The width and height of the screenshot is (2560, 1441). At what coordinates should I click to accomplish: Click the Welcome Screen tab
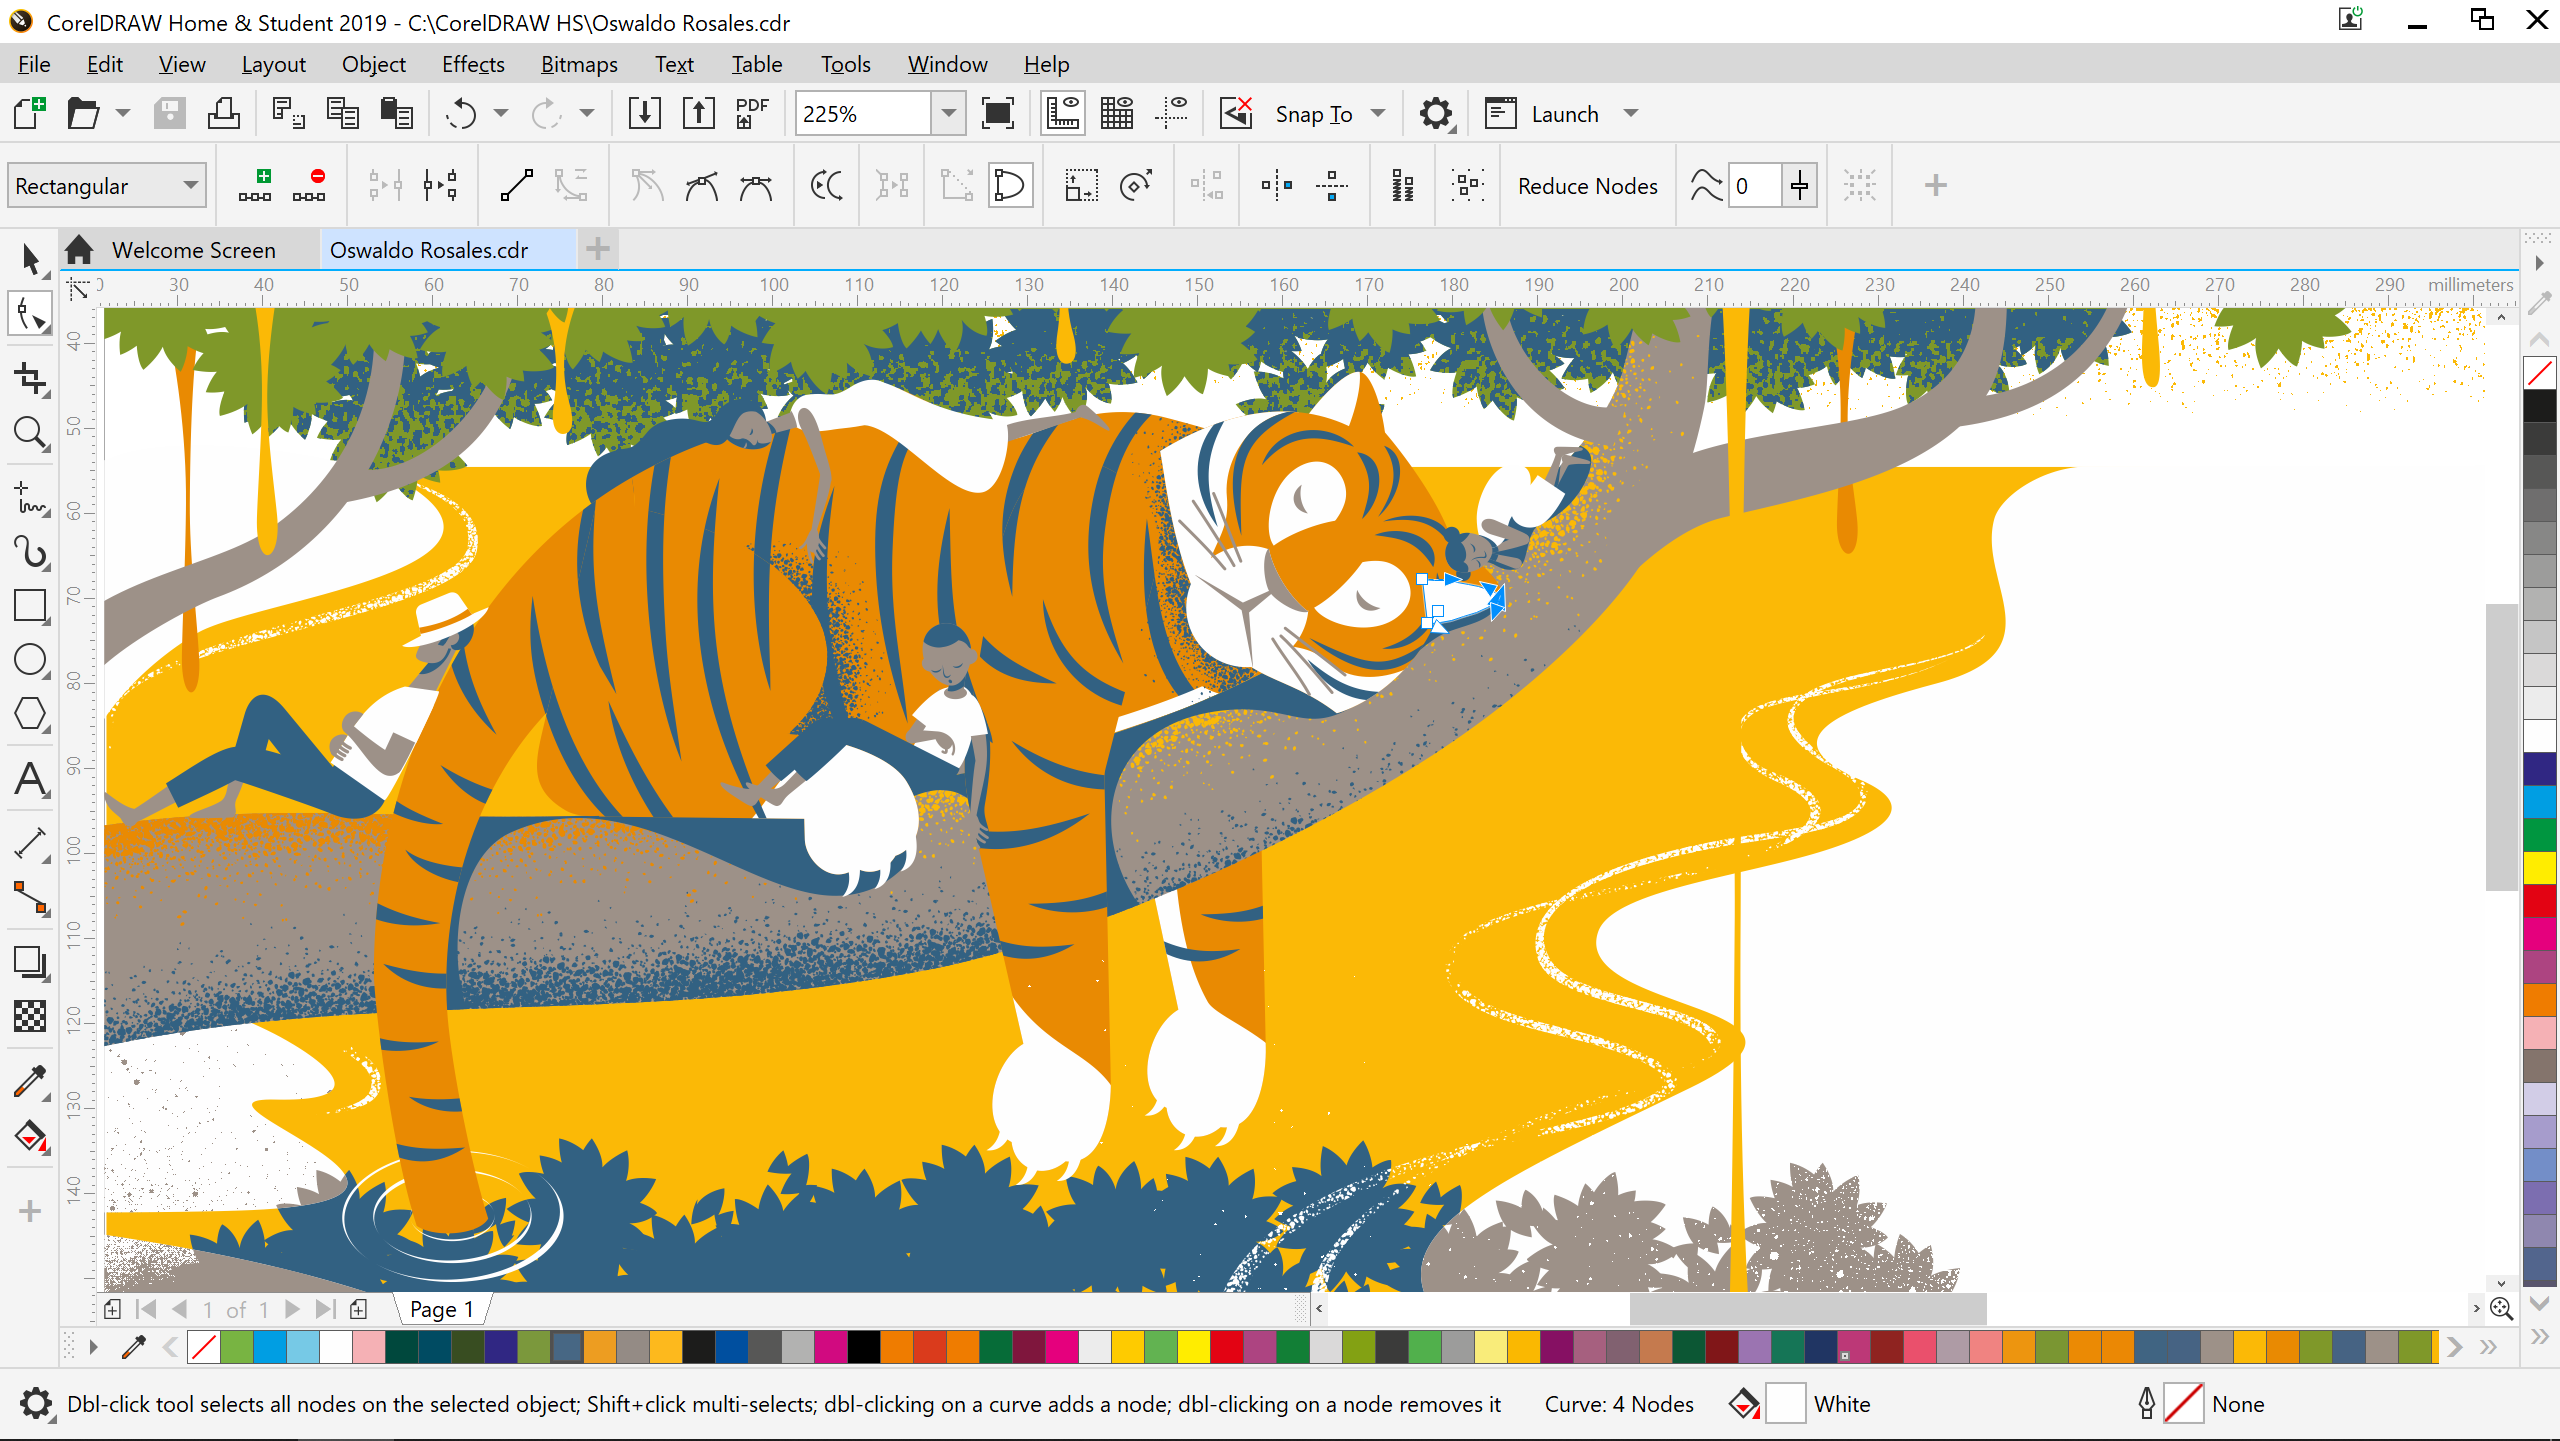pos(192,248)
